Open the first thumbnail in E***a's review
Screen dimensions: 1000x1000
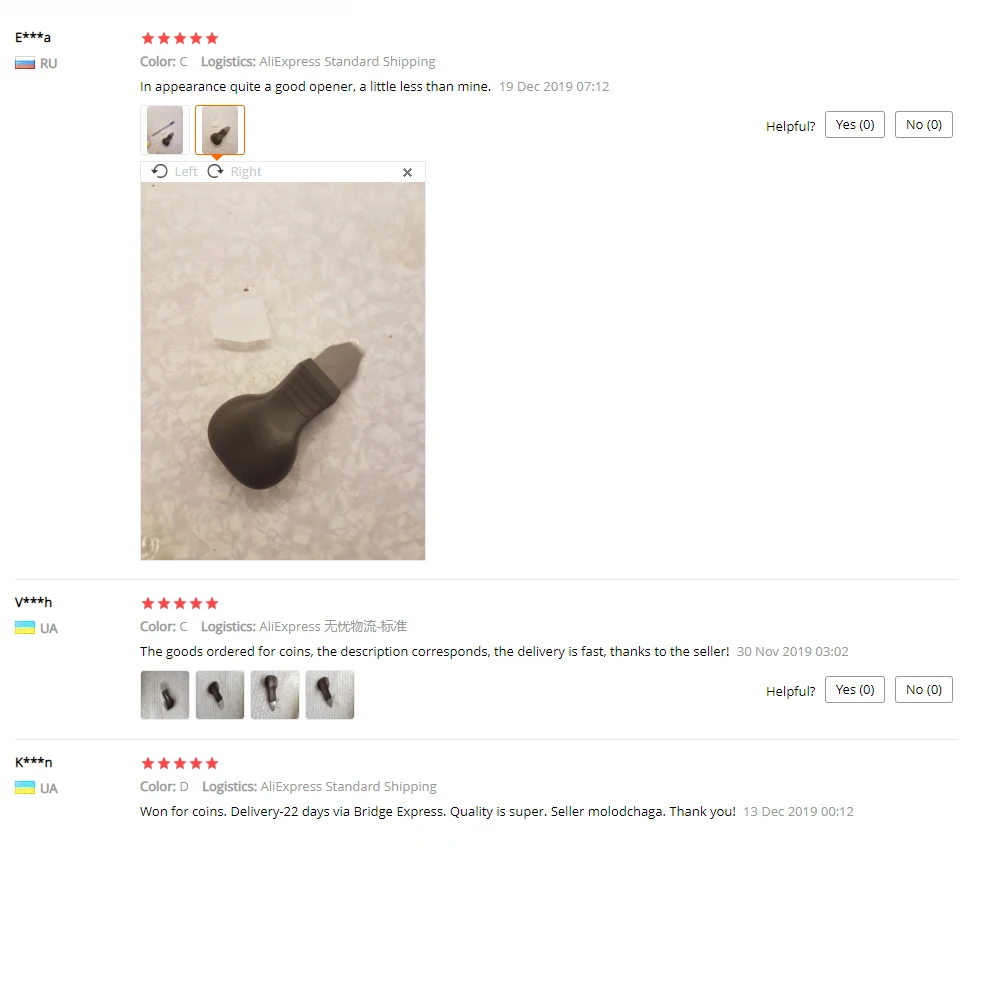point(165,130)
